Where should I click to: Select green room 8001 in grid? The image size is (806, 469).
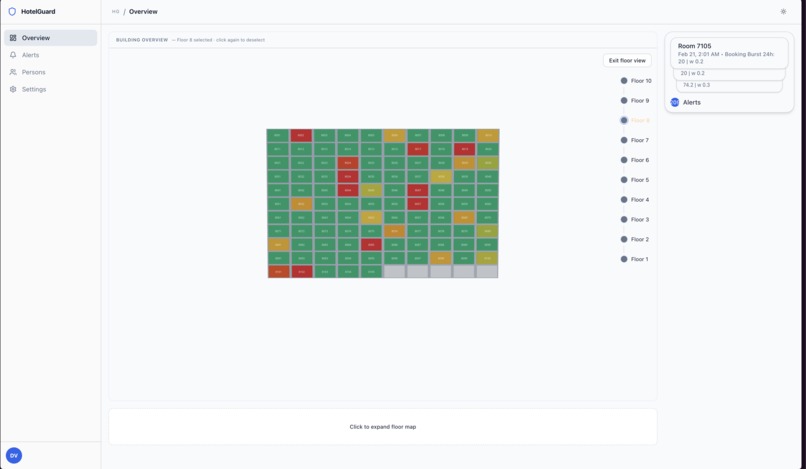278,136
